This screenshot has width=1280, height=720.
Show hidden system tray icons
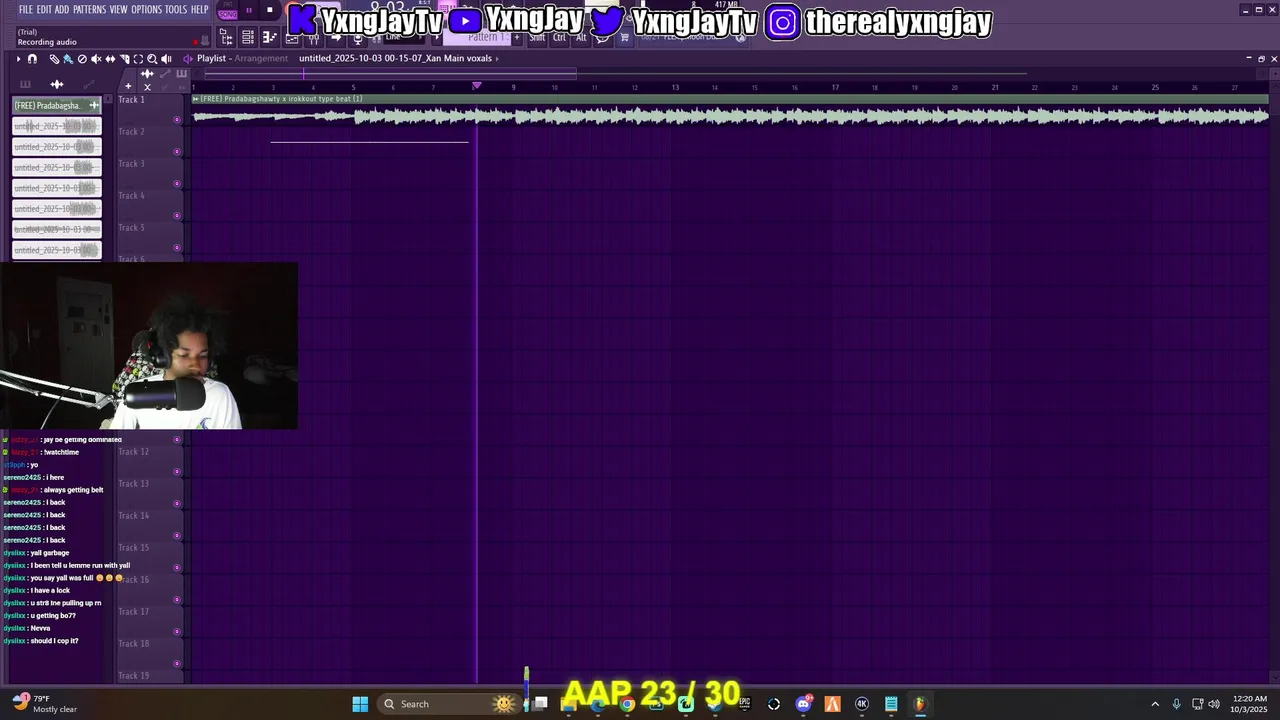point(1155,704)
